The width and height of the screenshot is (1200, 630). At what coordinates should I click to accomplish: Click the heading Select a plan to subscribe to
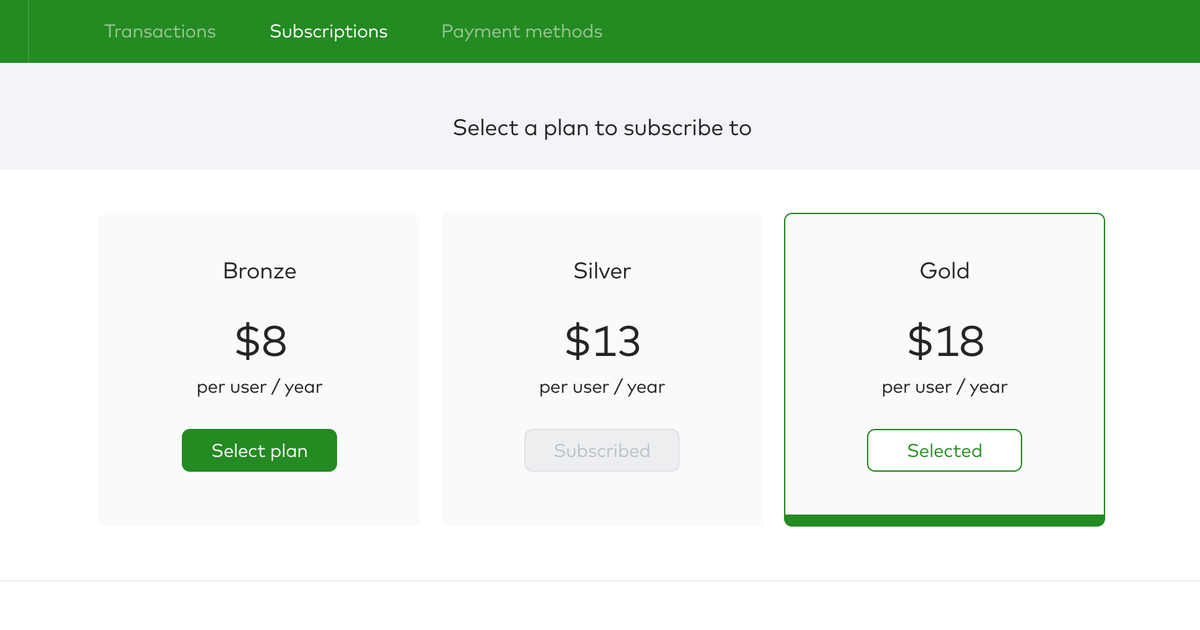coord(601,128)
